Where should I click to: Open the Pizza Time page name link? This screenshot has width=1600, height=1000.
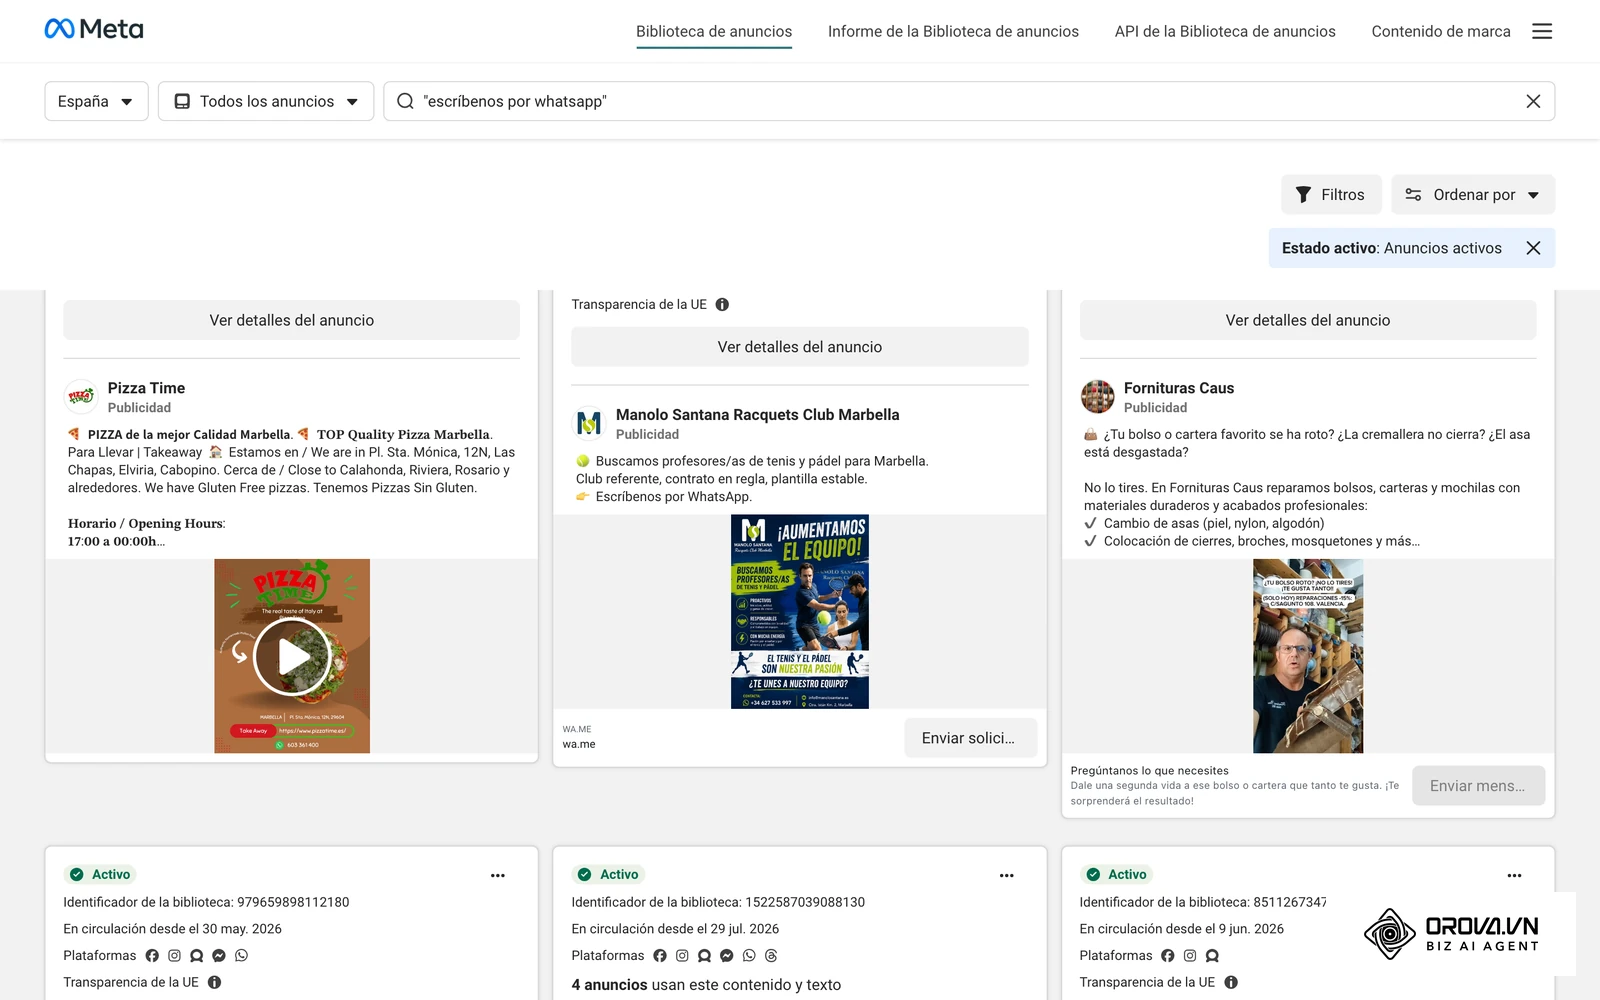(146, 388)
